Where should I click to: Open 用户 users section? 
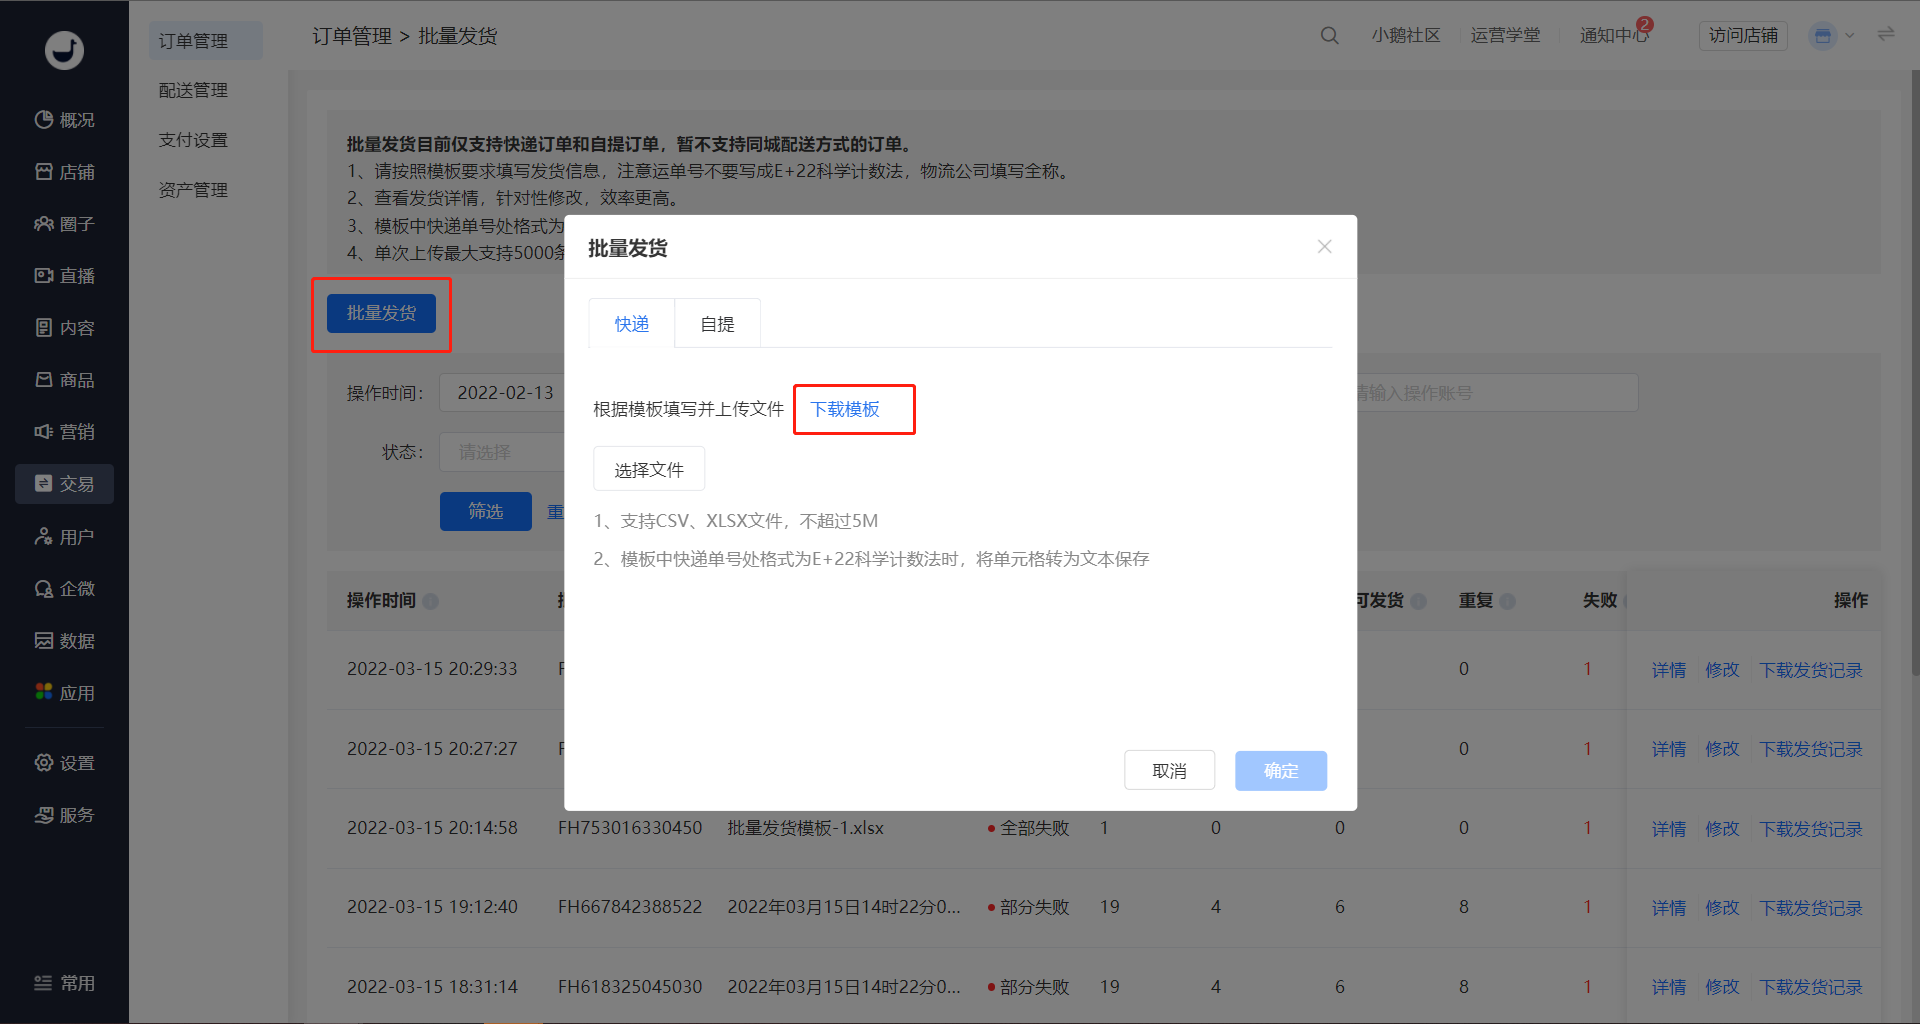[64, 537]
